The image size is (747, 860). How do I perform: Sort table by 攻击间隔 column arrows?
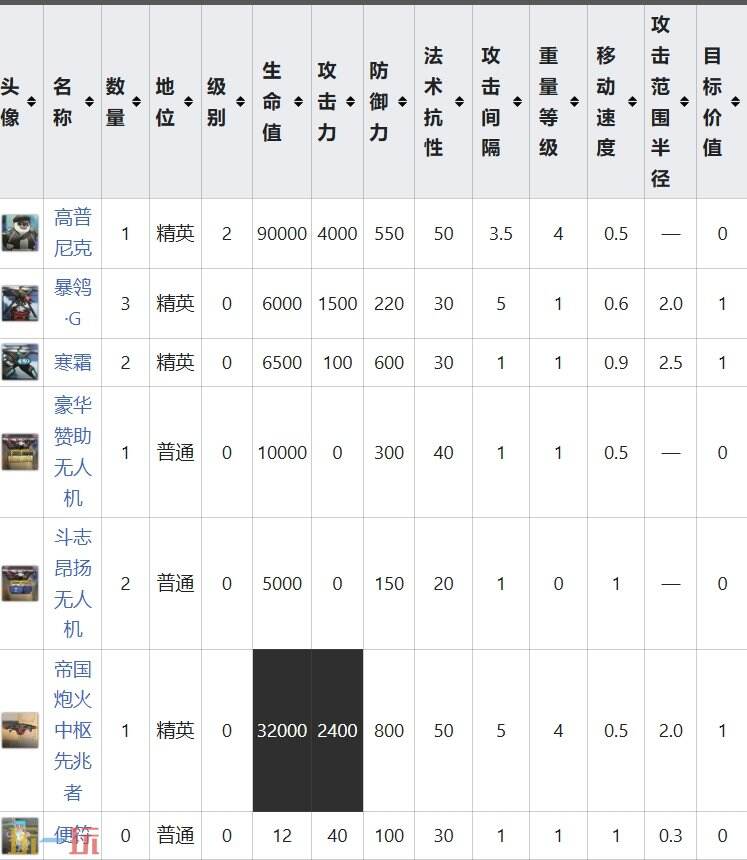[517, 101]
